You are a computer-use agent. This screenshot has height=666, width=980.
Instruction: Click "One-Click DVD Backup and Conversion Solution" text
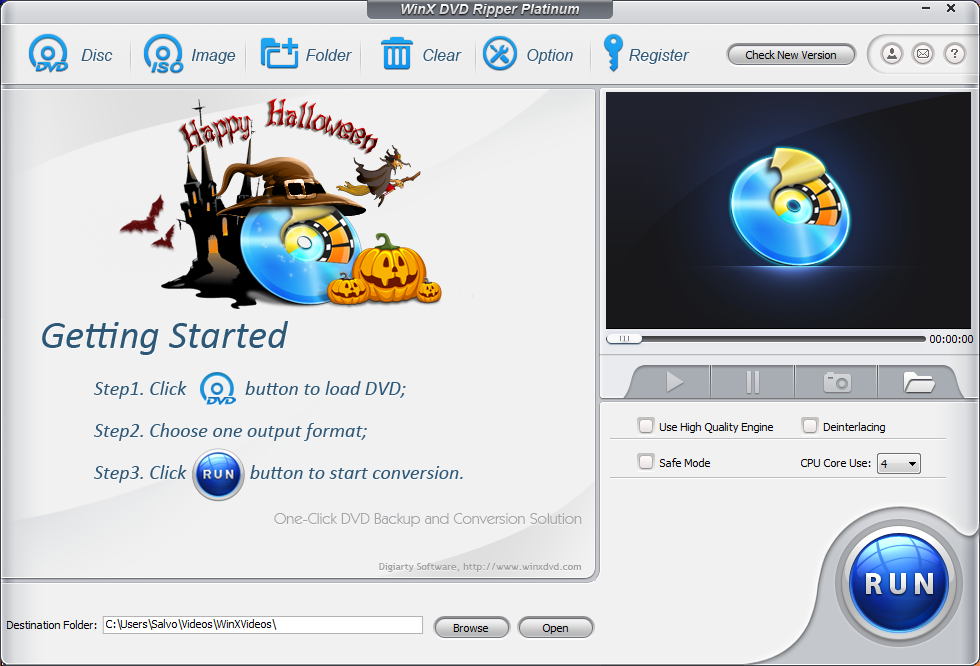click(428, 519)
